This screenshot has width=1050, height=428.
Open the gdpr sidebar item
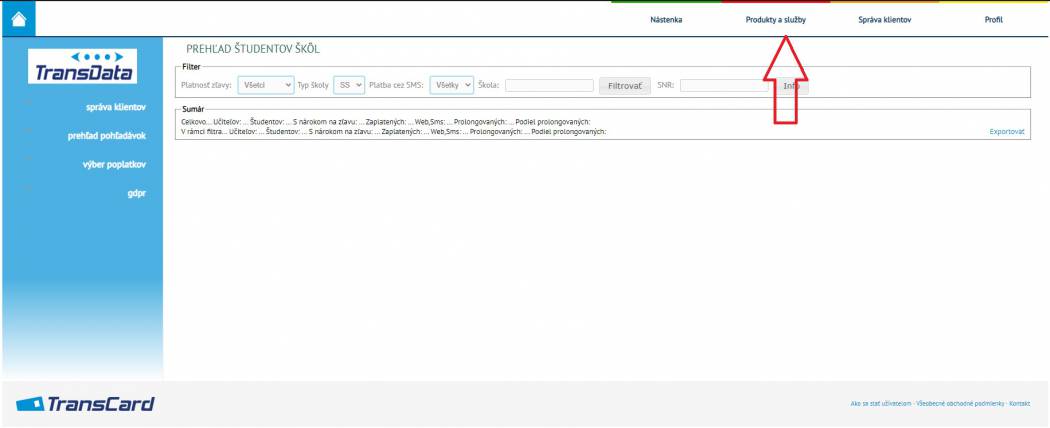click(x=137, y=193)
